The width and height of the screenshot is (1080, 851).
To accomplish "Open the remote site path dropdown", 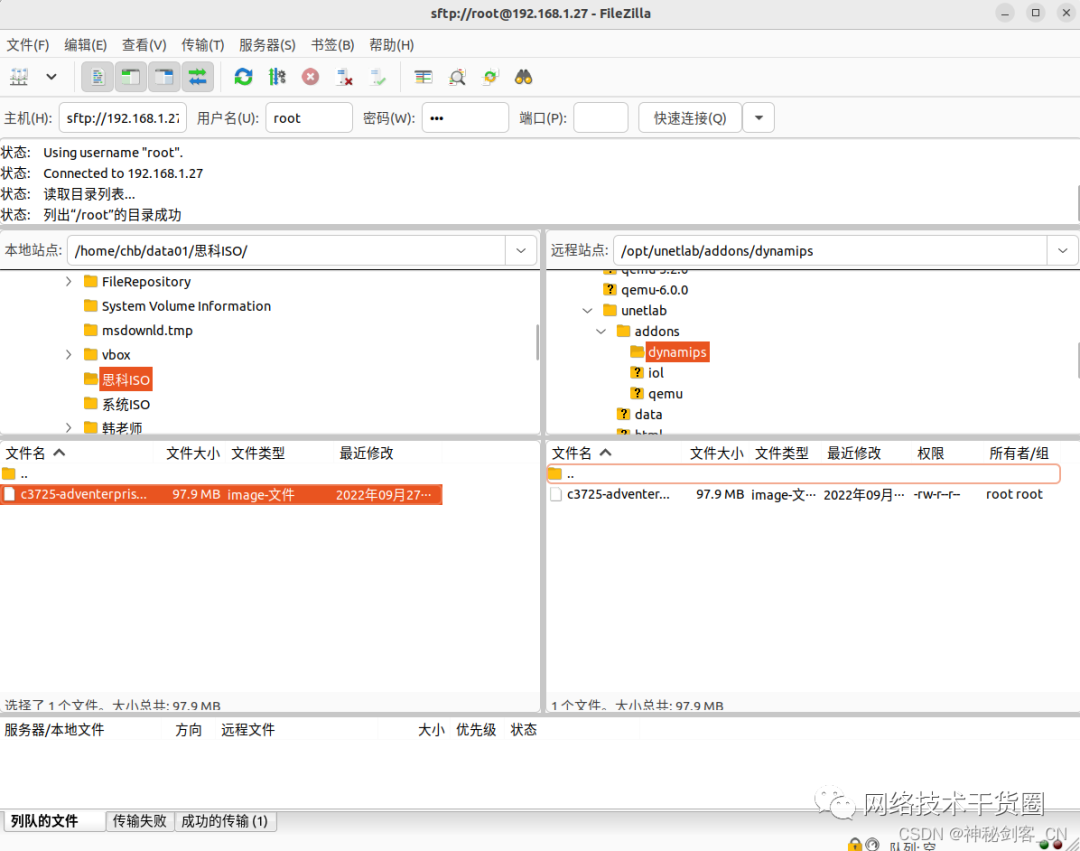I will (x=1063, y=250).
